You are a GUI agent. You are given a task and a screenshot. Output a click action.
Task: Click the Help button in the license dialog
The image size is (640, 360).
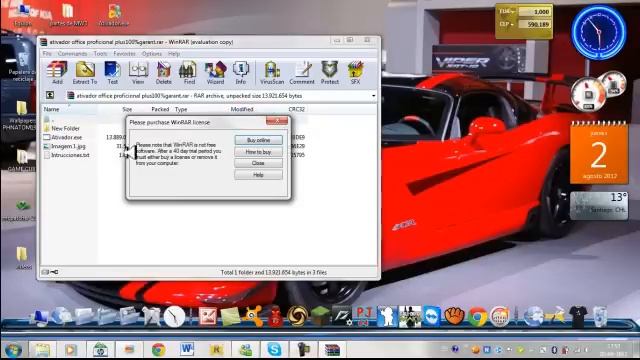pyautogui.click(x=258, y=175)
